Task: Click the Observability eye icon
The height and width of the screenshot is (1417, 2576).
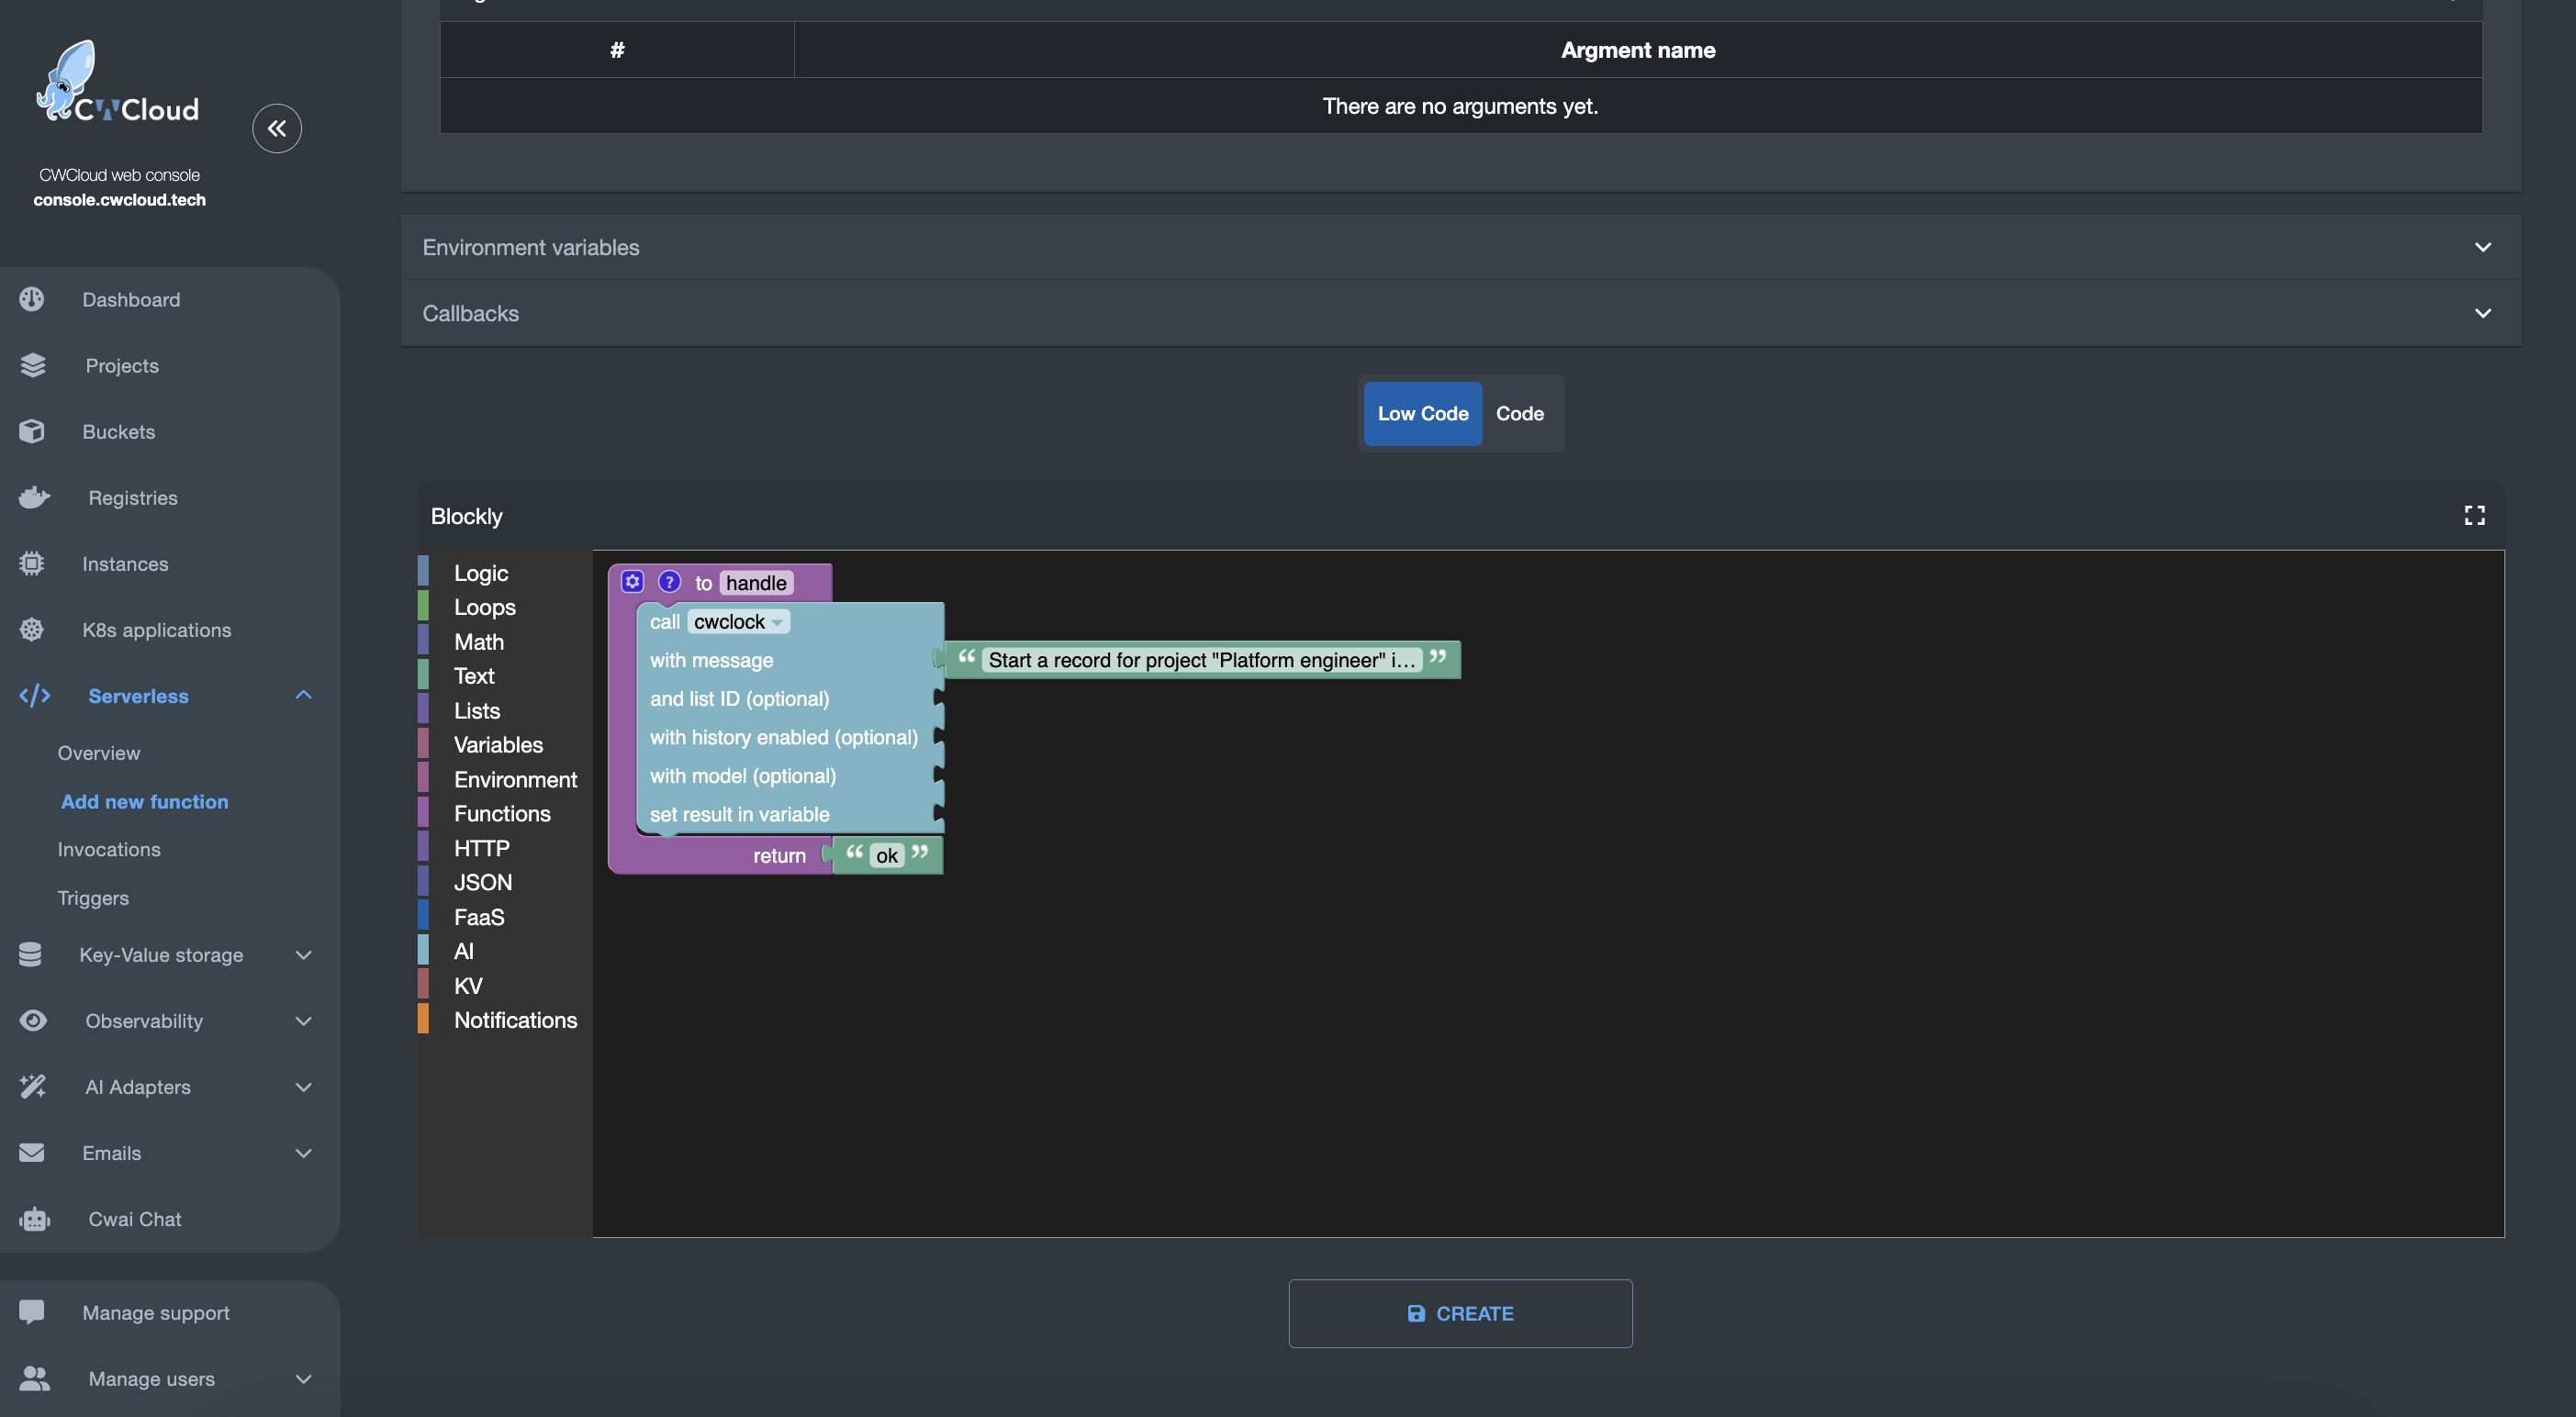Action: 33,1020
